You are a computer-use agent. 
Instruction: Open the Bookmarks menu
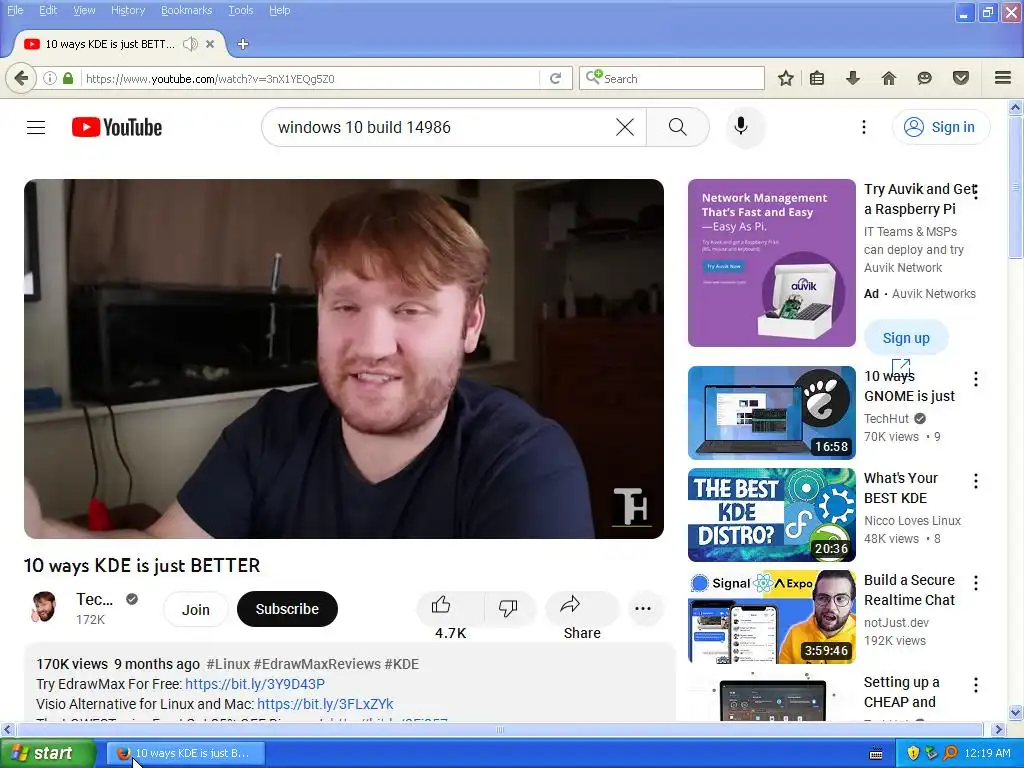click(187, 10)
